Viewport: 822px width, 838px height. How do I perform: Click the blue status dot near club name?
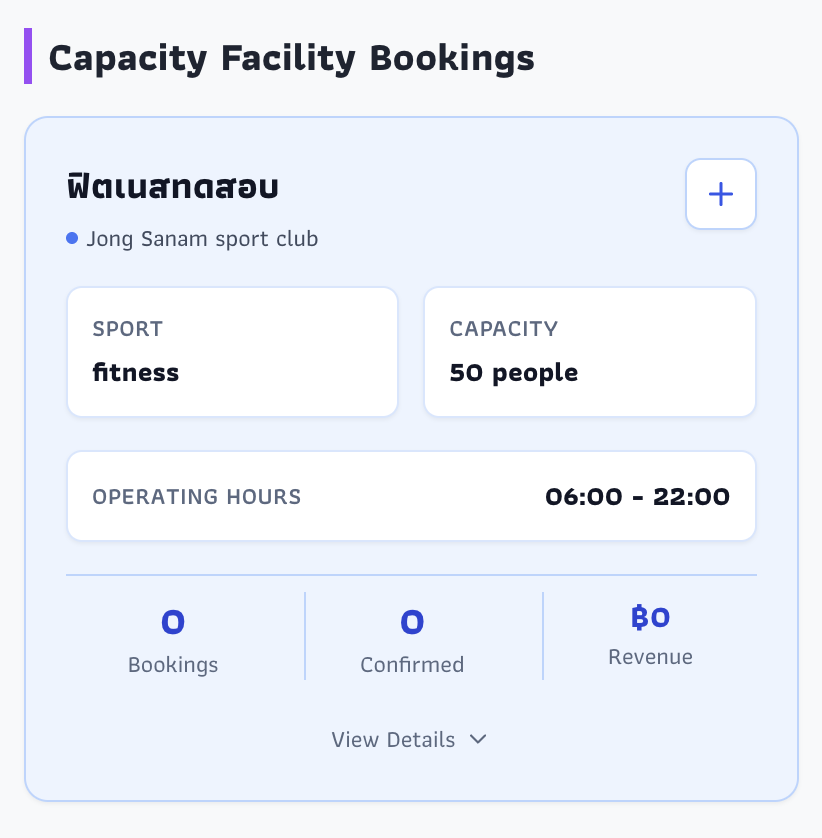(x=70, y=236)
